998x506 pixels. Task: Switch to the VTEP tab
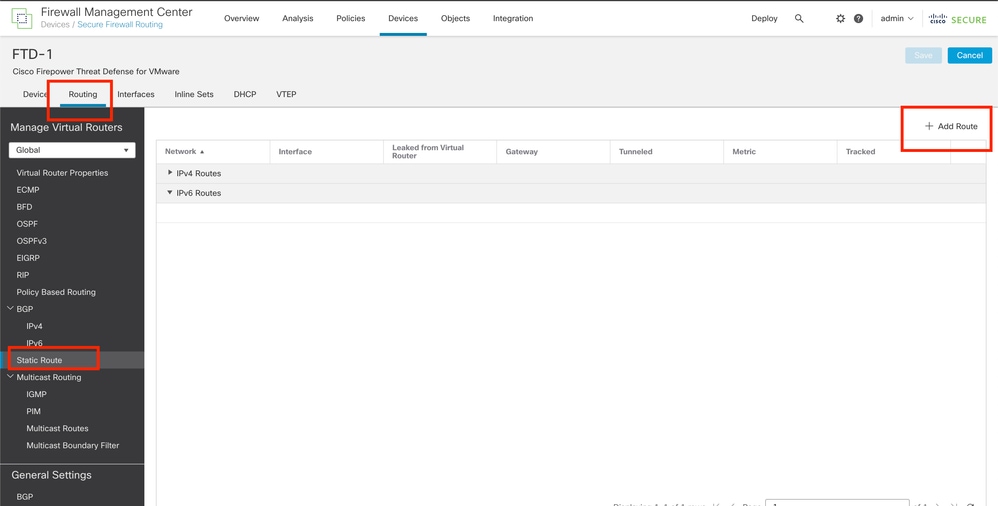(286, 94)
